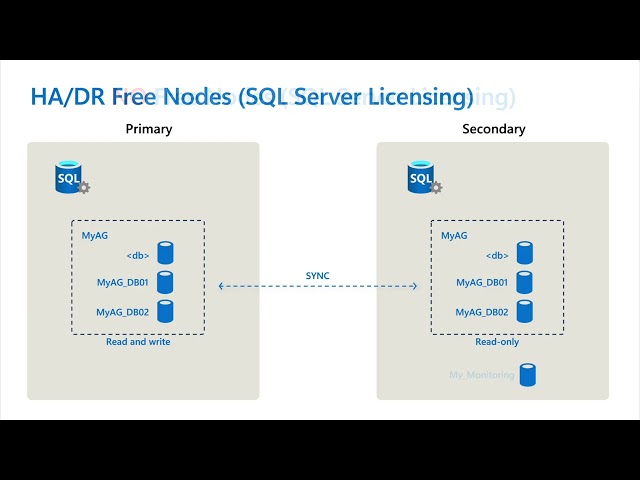Select the <db> cylinder icon in Primary MyAG
Image resolution: width=640 pixels, height=480 pixels.
coord(165,253)
